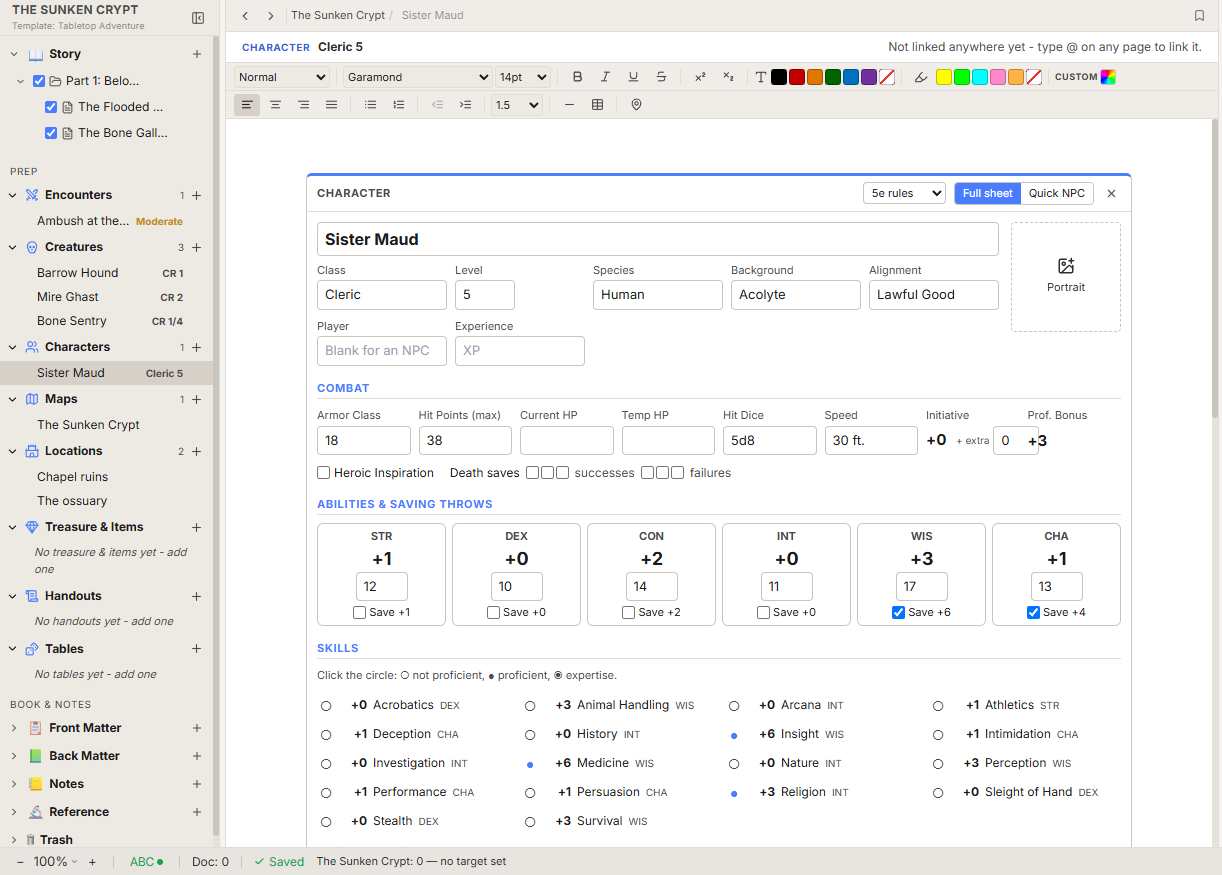Insert map pin location
This screenshot has height=875, width=1222.
click(x=636, y=105)
